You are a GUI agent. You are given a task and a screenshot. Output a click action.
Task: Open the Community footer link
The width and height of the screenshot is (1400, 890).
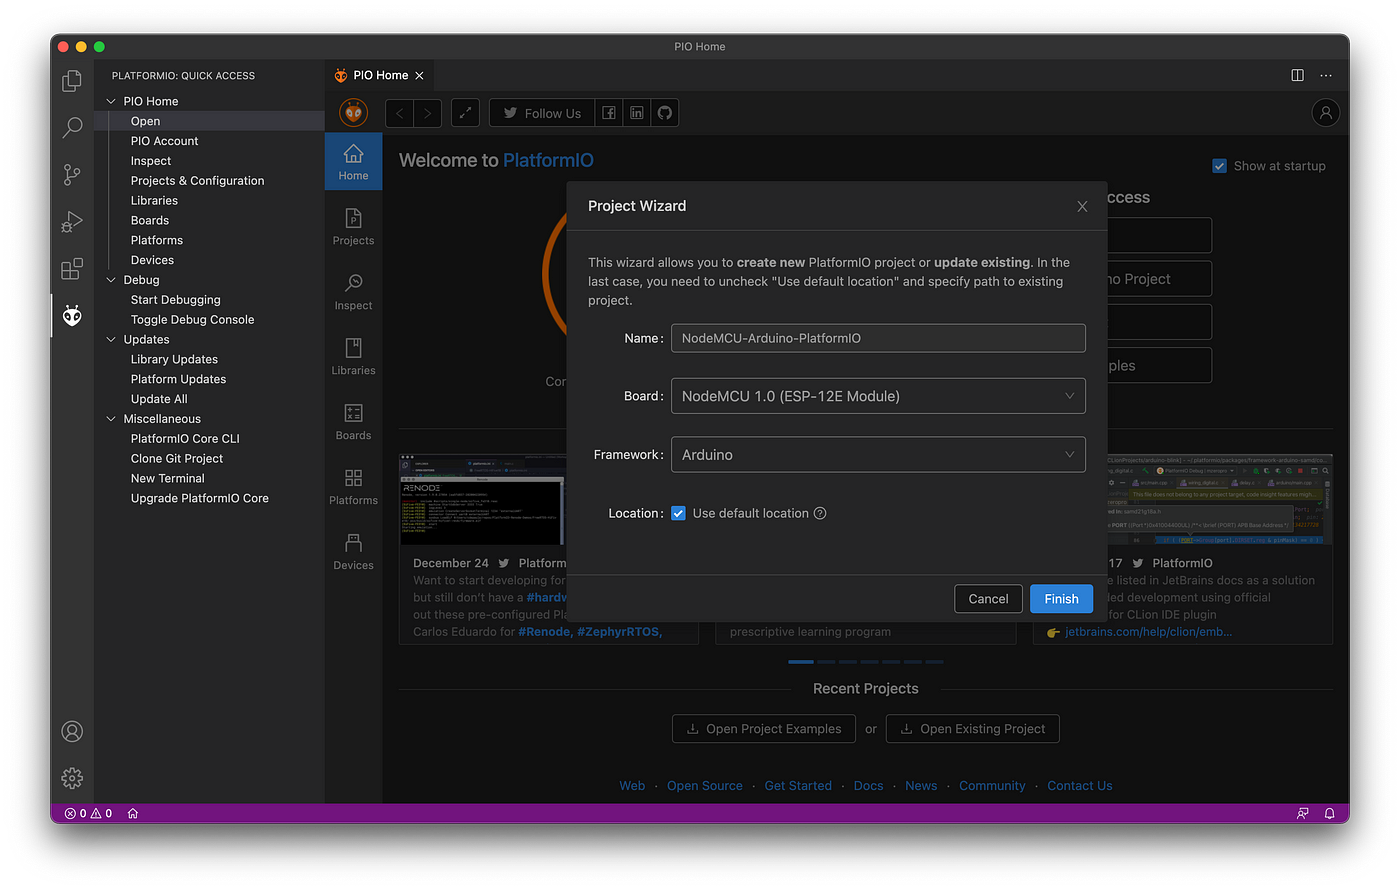click(992, 786)
